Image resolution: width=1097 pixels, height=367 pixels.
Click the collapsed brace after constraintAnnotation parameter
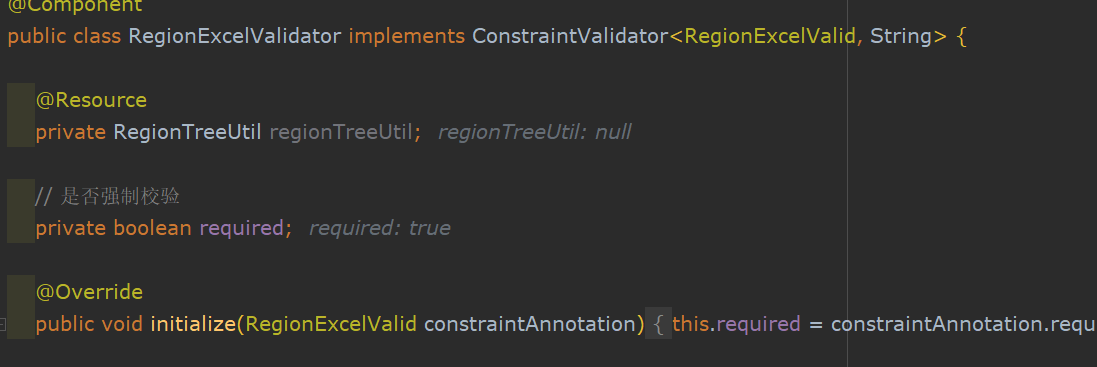pyautogui.click(x=658, y=324)
